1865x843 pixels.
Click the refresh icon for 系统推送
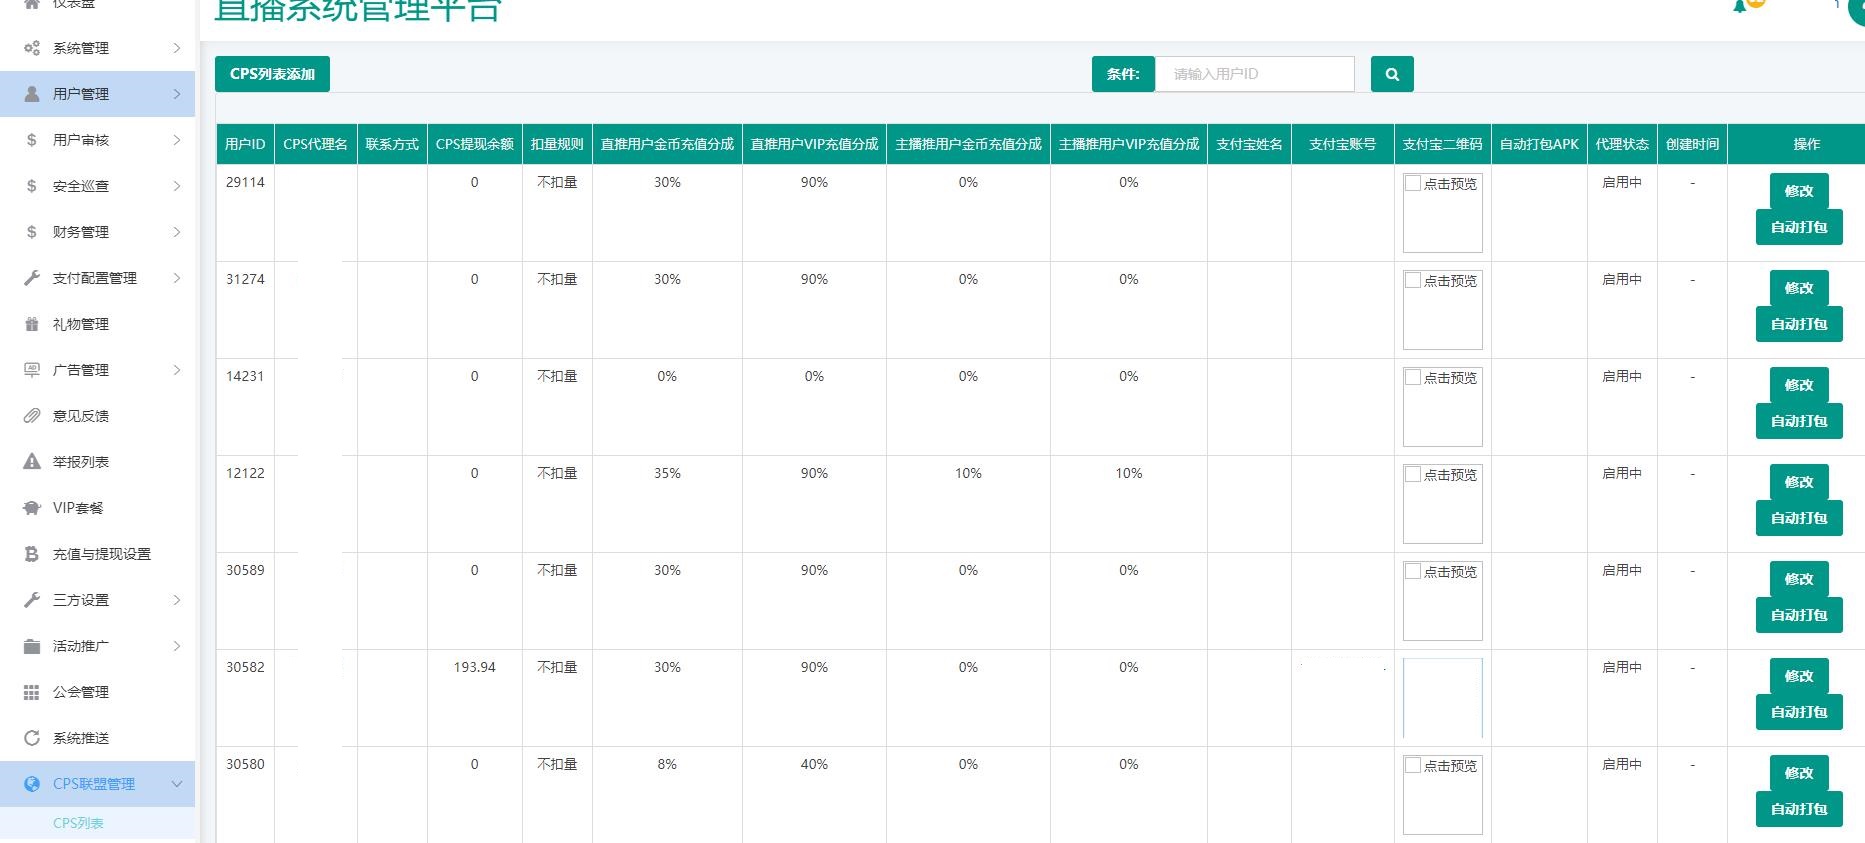(32, 738)
